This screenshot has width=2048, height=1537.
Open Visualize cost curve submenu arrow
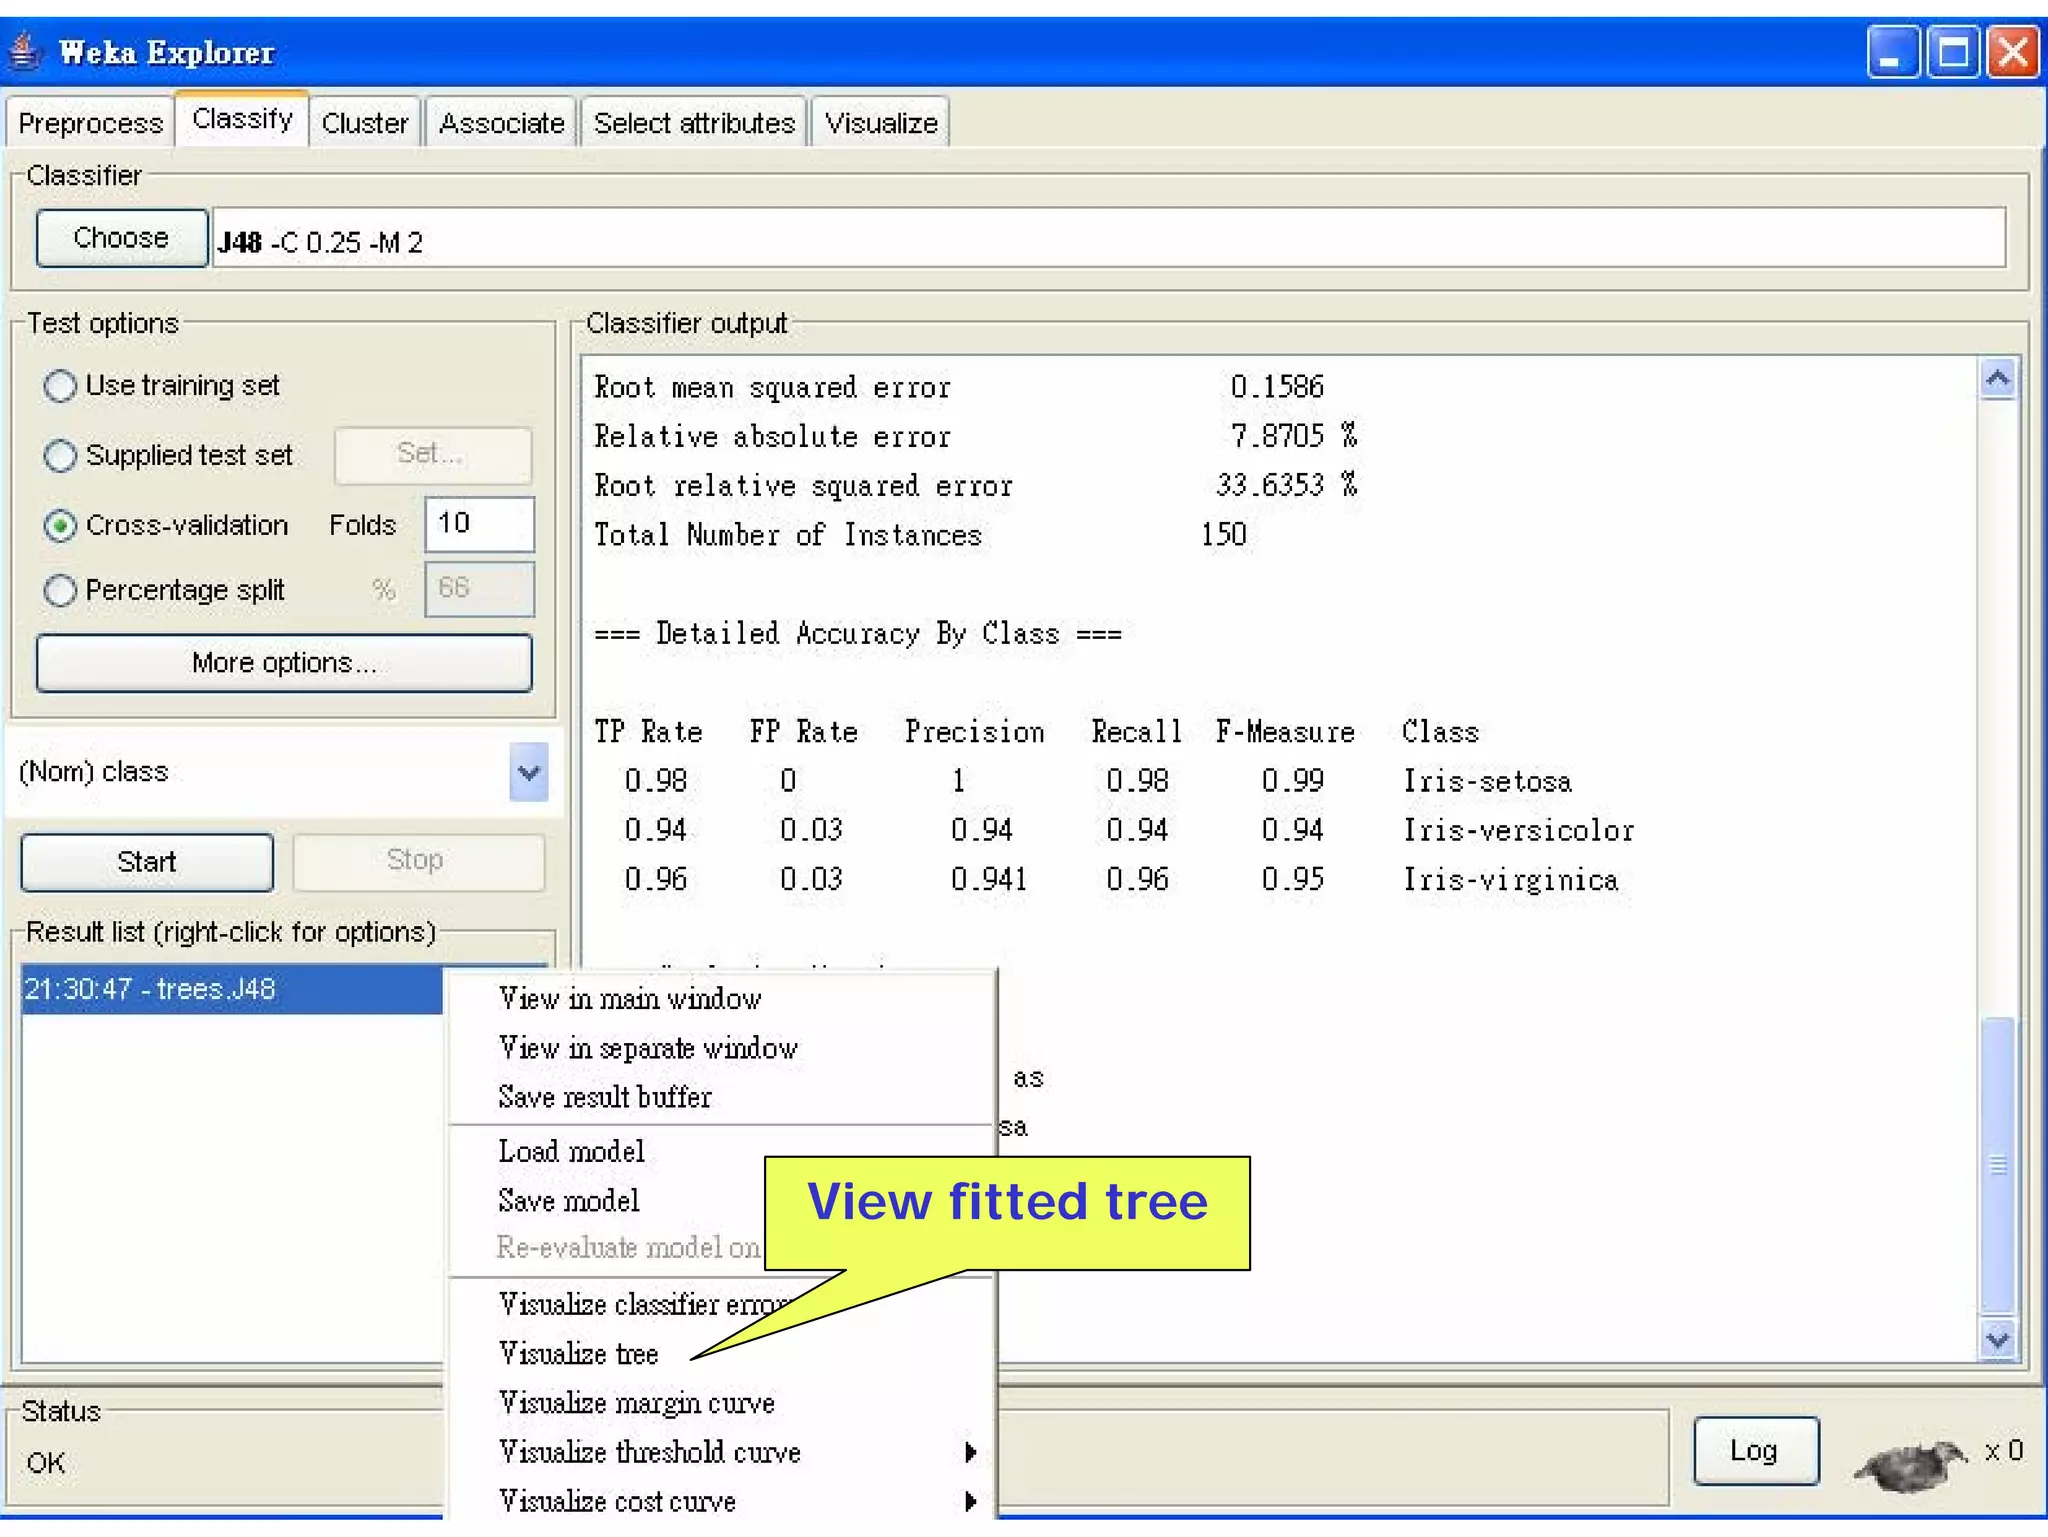[x=970, y=1501]
